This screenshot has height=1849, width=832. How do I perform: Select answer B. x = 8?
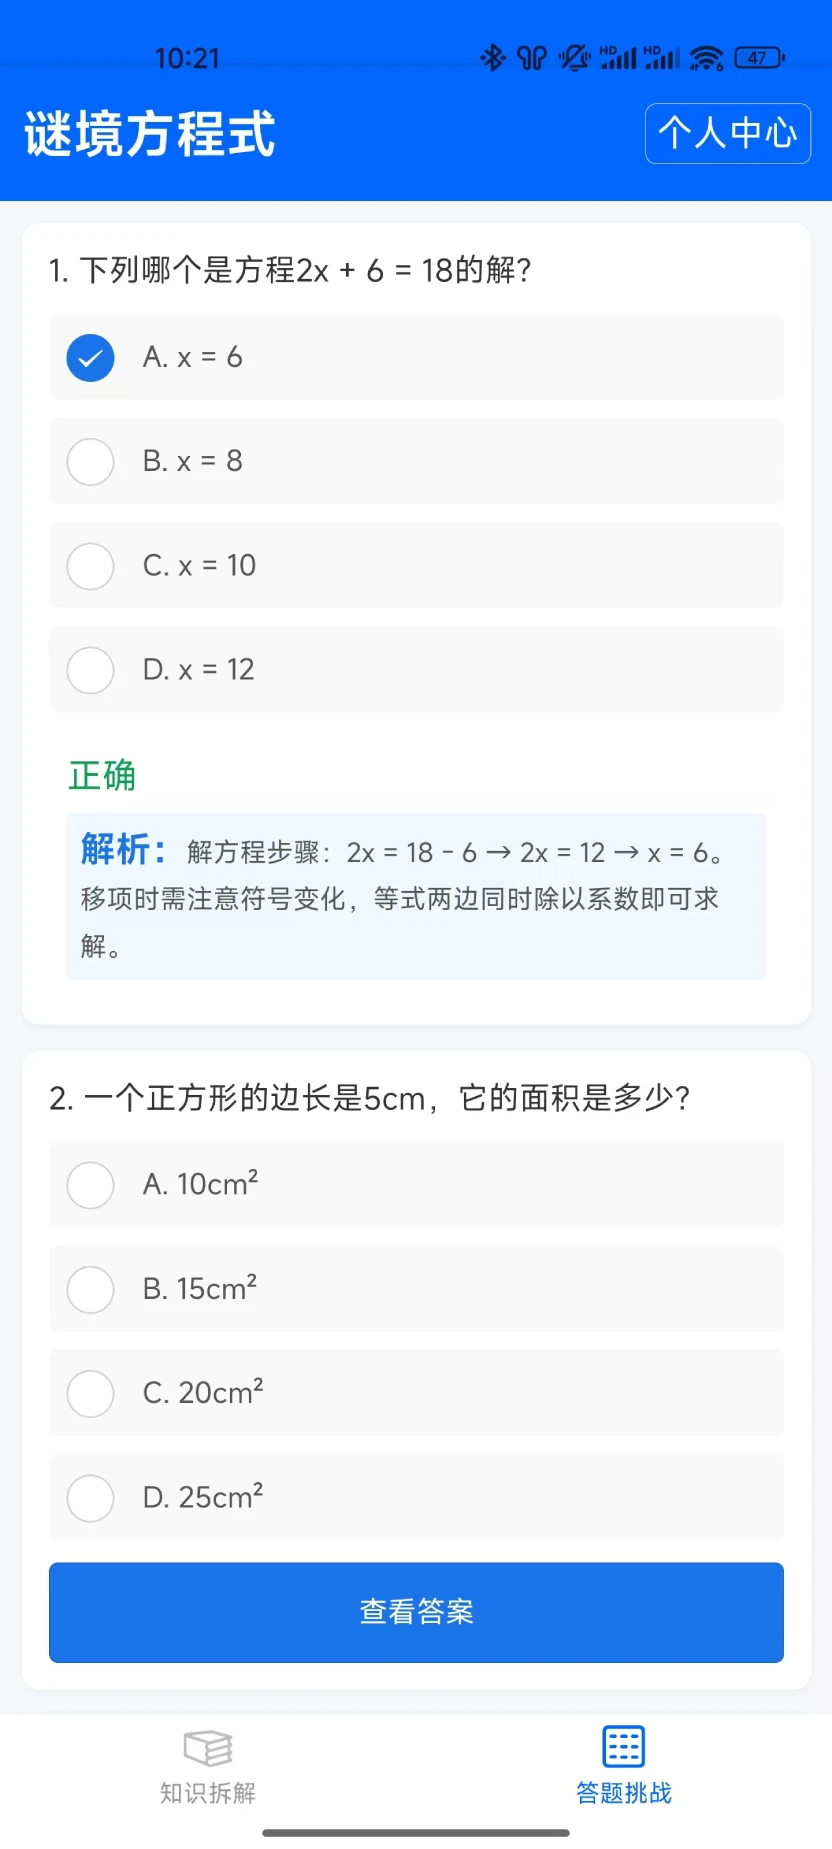pyautogui.click(x=416, y=461)
